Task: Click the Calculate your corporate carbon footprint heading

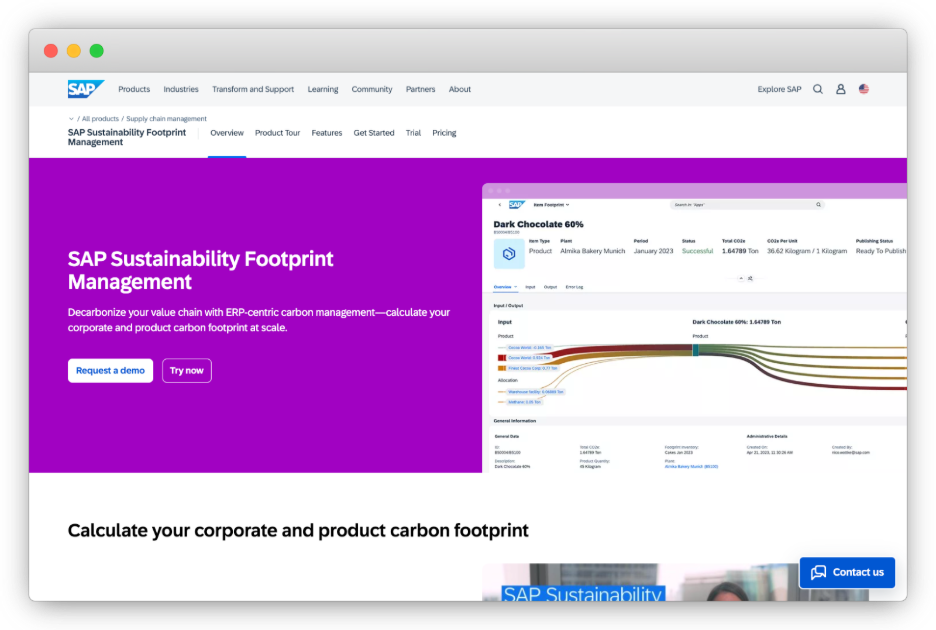Action: coord(298,530)
